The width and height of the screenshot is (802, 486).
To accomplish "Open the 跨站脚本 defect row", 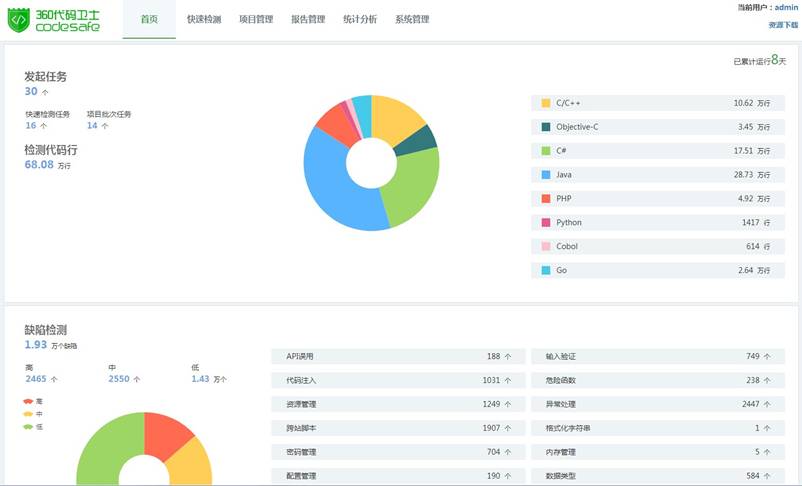I will coord(398,428).
